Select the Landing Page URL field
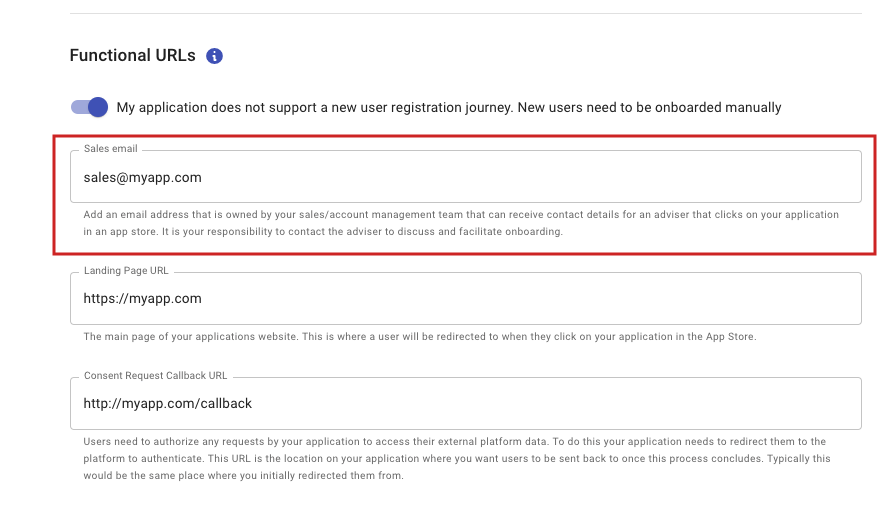 465,298
